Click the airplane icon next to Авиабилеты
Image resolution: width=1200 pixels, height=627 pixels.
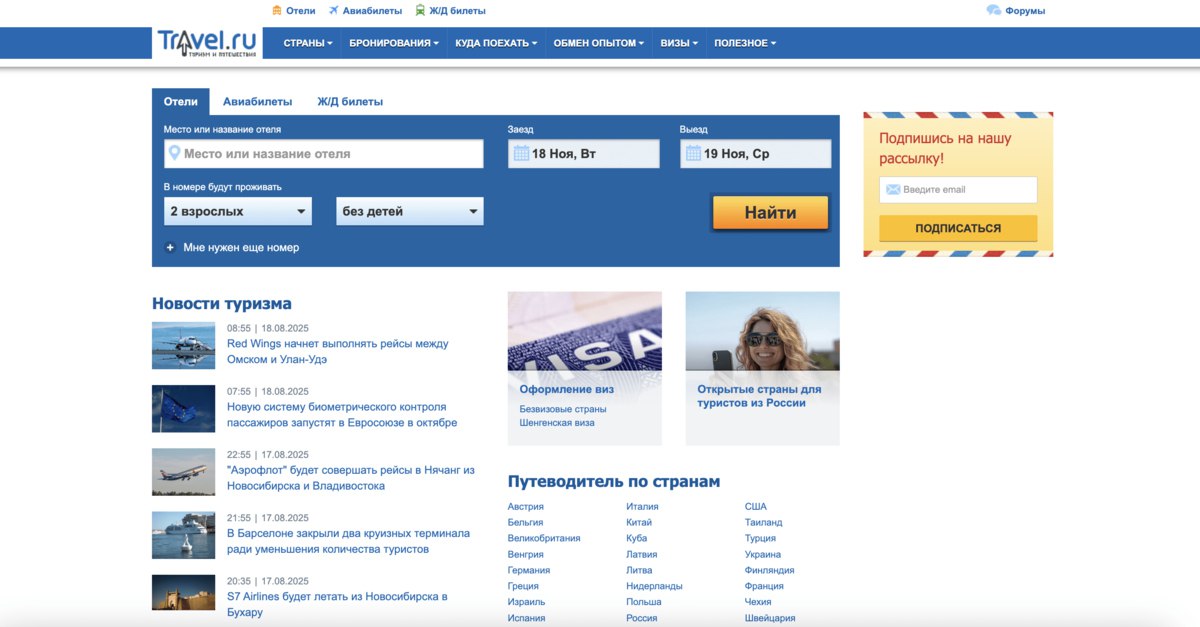[333, 10]
